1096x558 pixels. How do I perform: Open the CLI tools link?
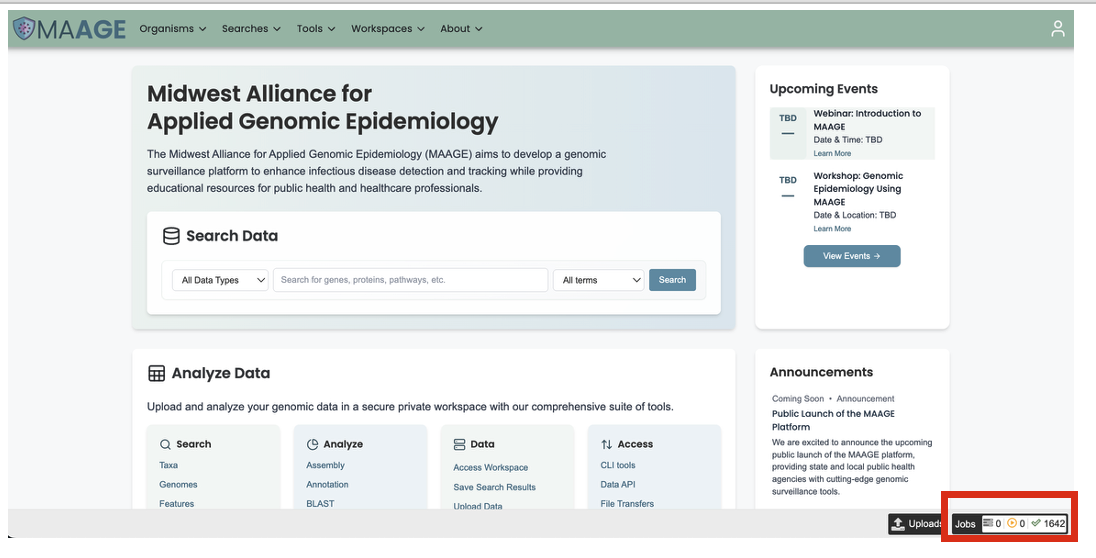618,465
